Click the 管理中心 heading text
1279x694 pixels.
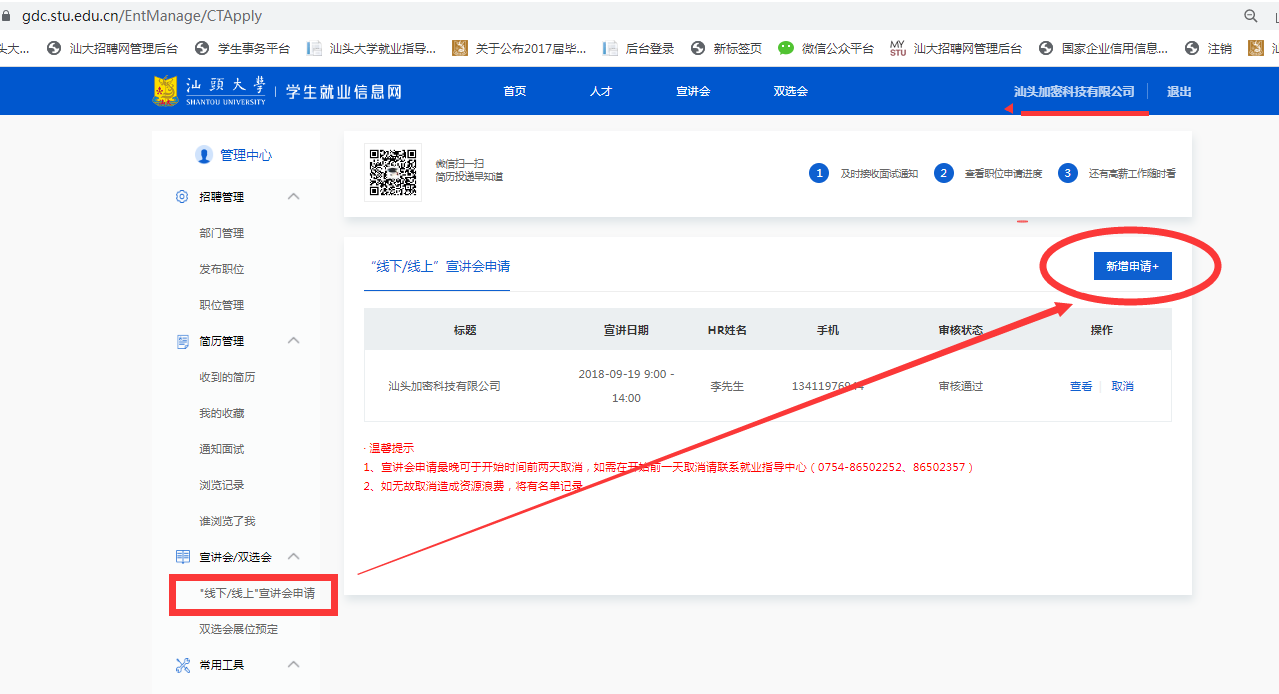(246, 155)
